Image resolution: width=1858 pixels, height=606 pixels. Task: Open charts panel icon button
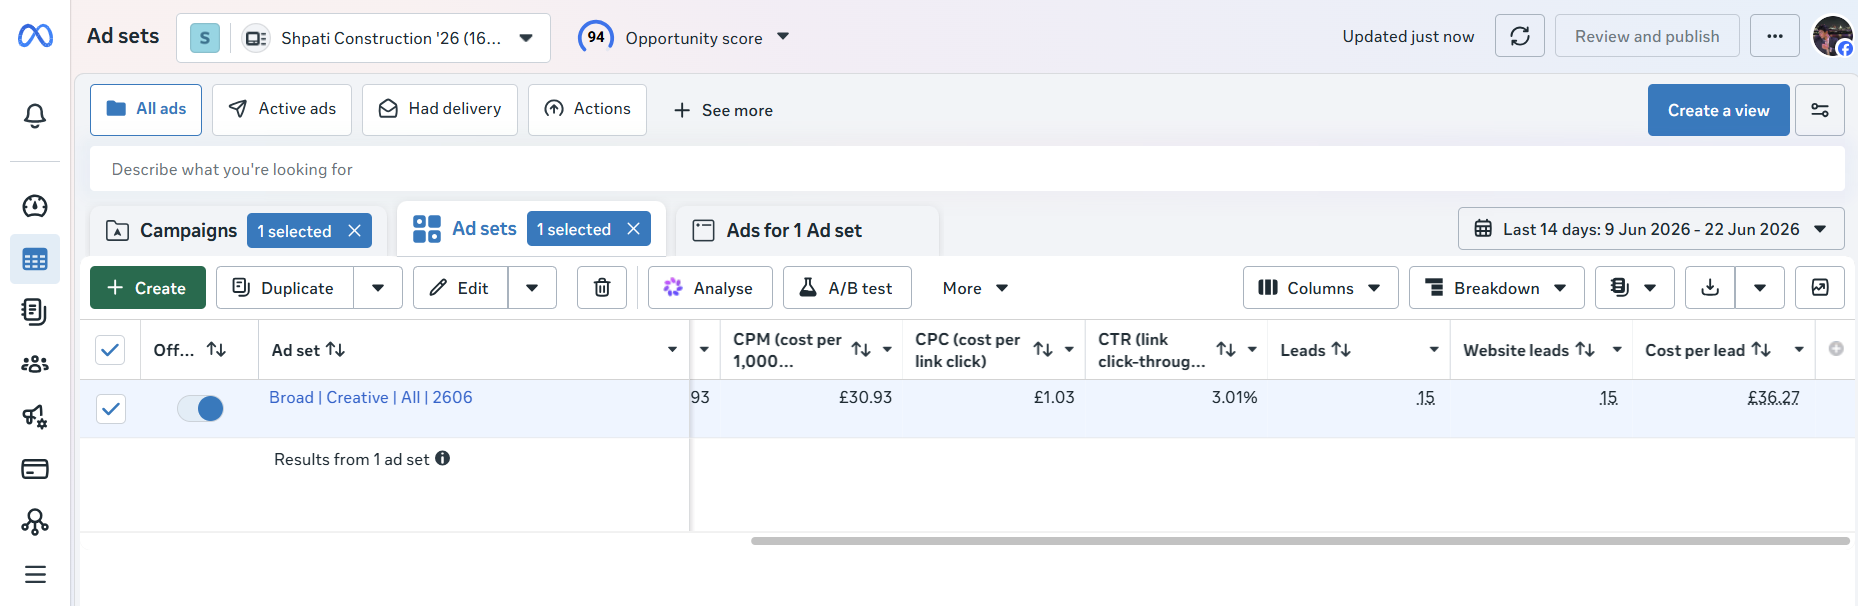click(x=1820, y=288)
